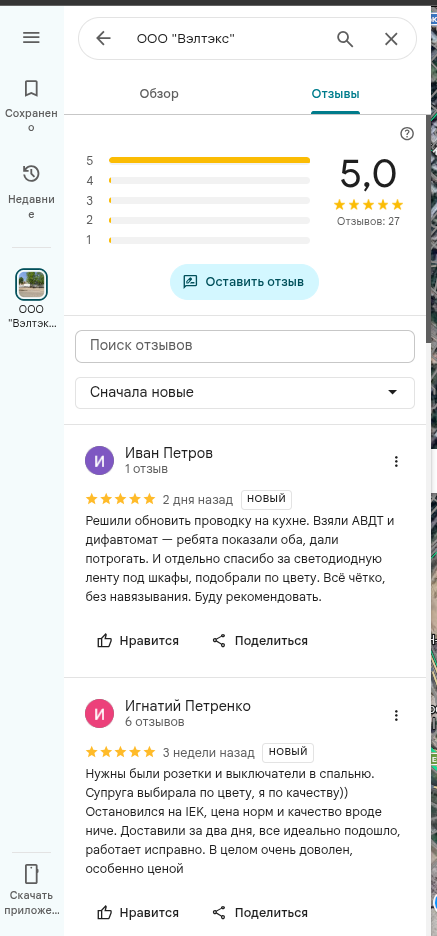Share Иван Петров's review

[x=260, y=641]
